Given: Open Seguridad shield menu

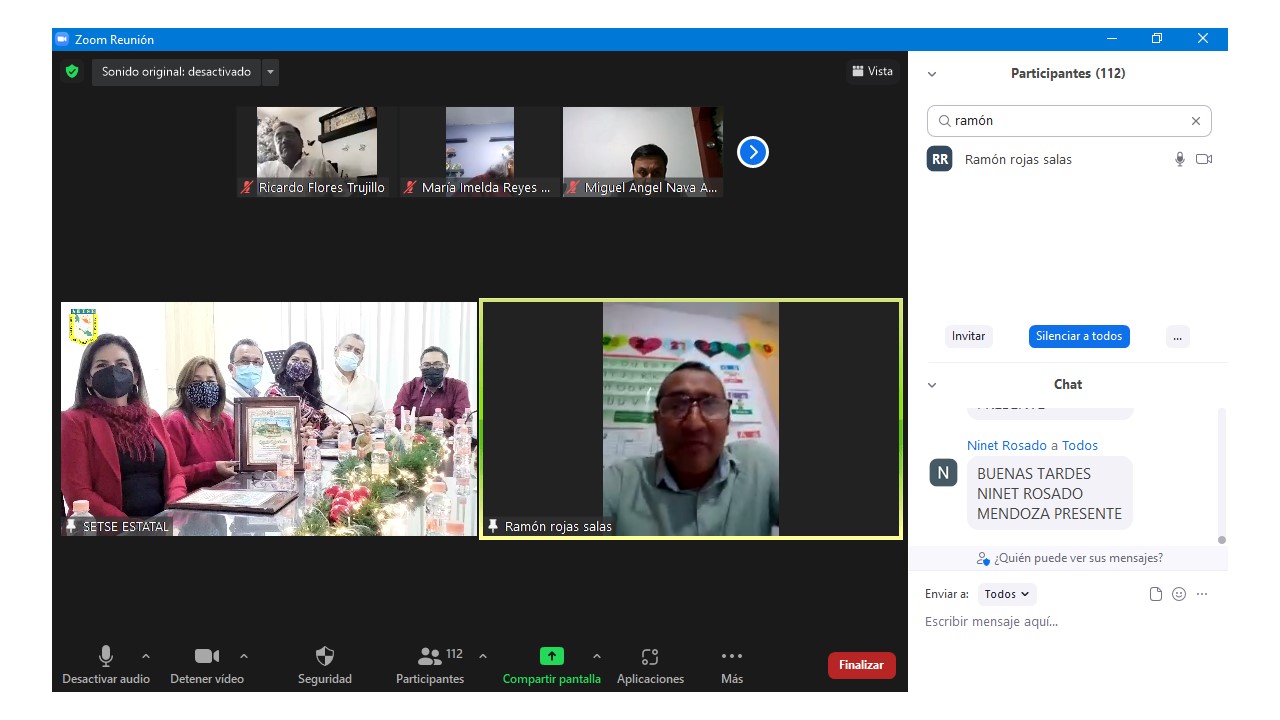Looking at the screenshot, I should (x=325, y=665).
